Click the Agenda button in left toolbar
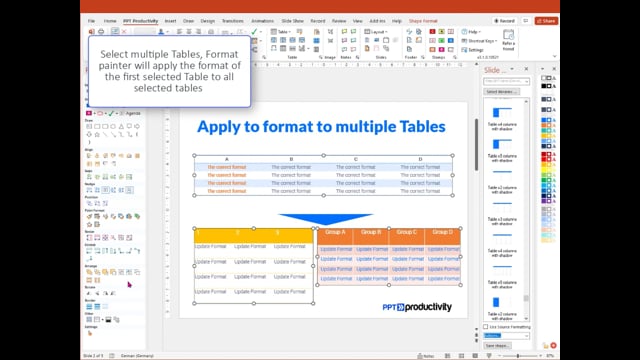 [x=131, y=113]
